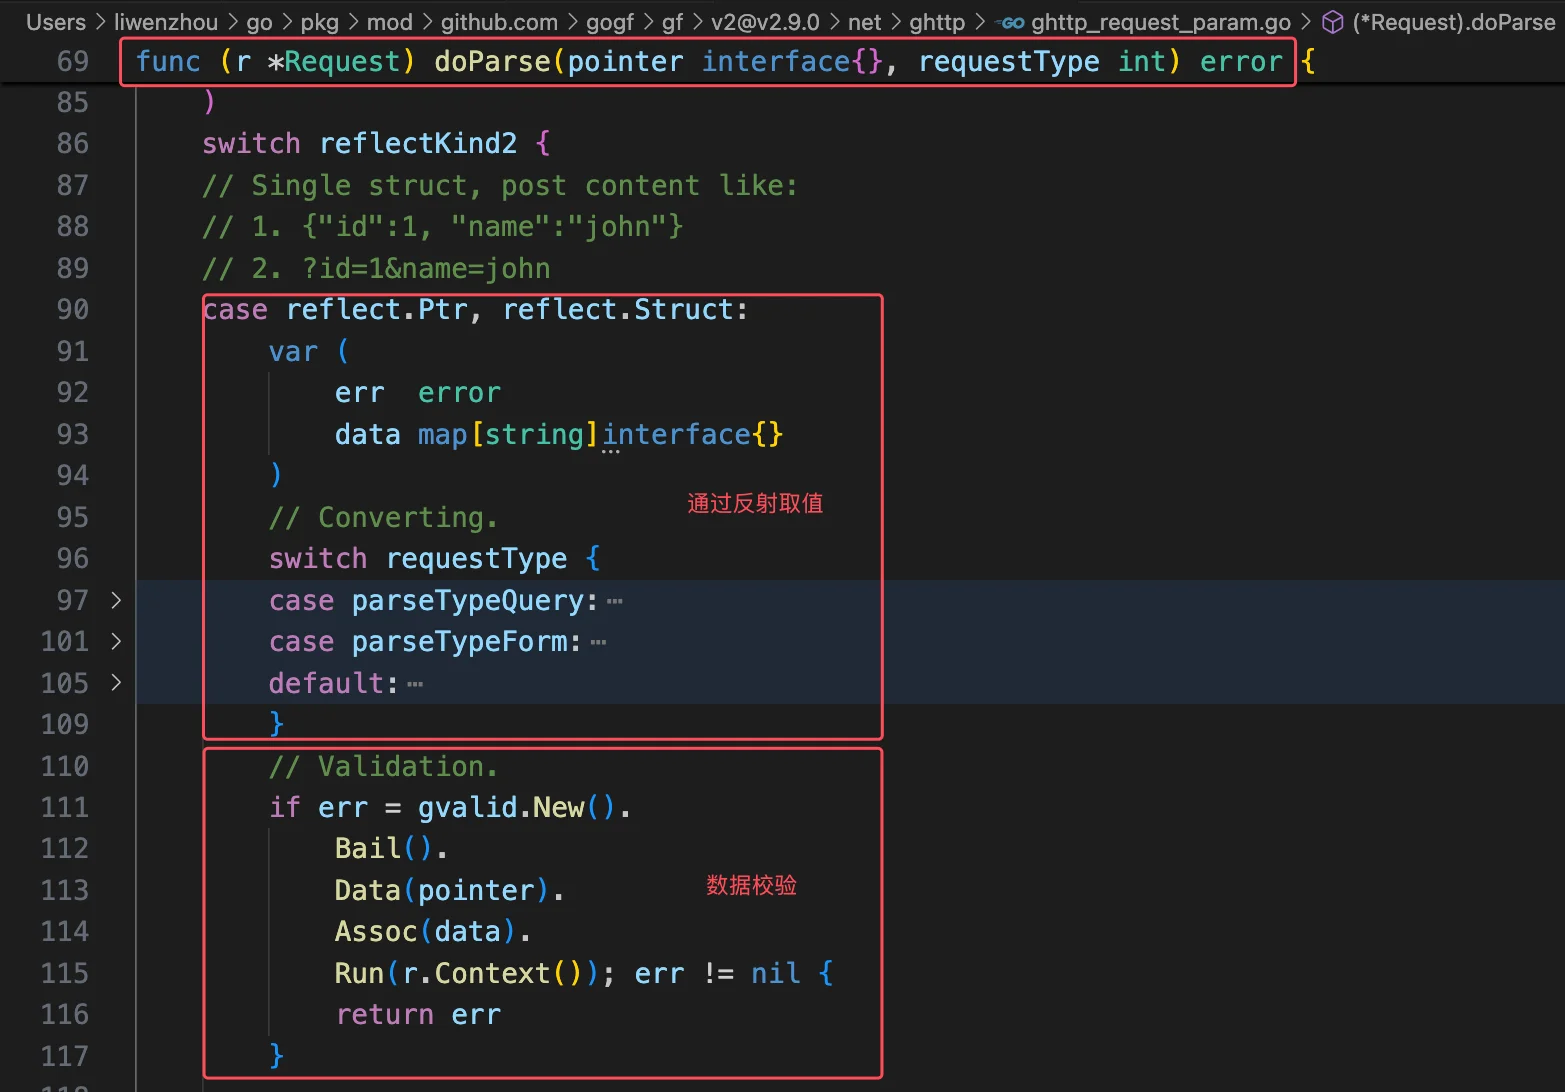Expand the folded default case at line 105
1565x1092 pixels.
coord(116,683)
